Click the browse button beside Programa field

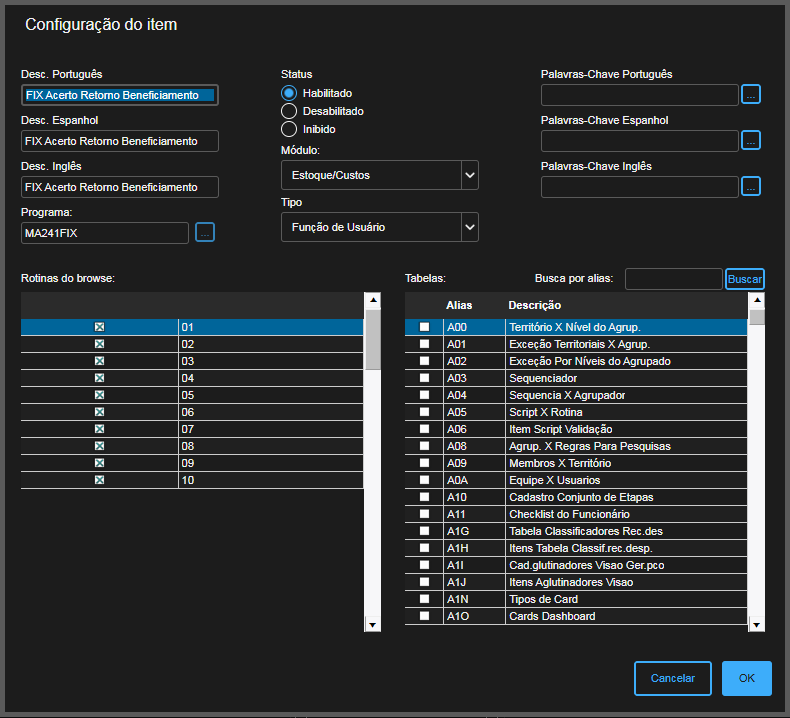pos(205,233)
